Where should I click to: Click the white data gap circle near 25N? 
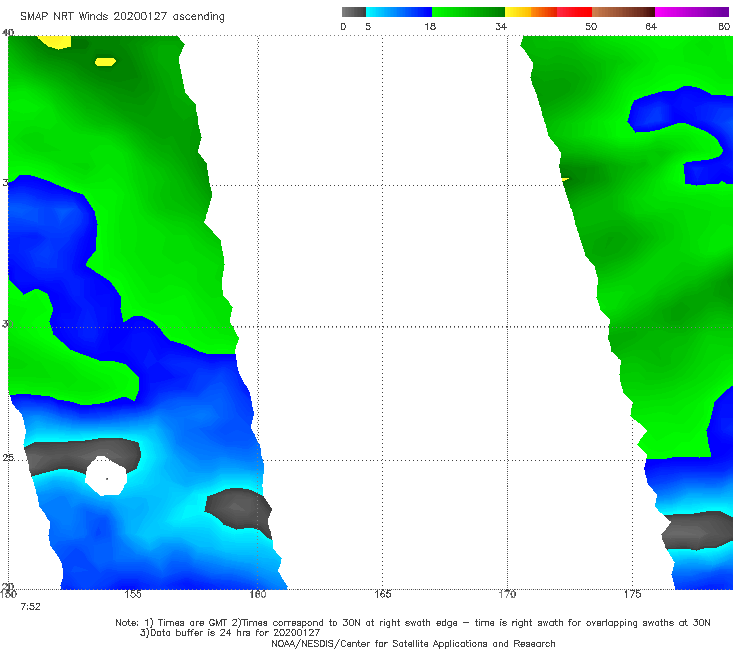[x=106, y=476]
